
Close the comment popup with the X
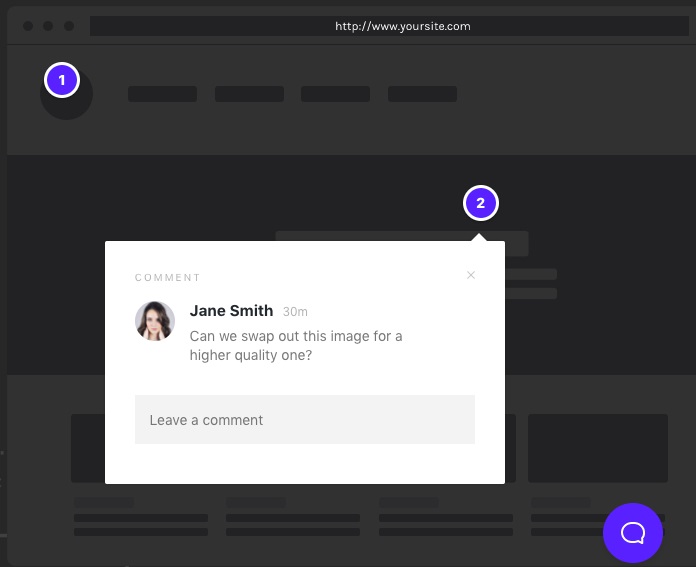pyautogui.click(x=471, y=275)
